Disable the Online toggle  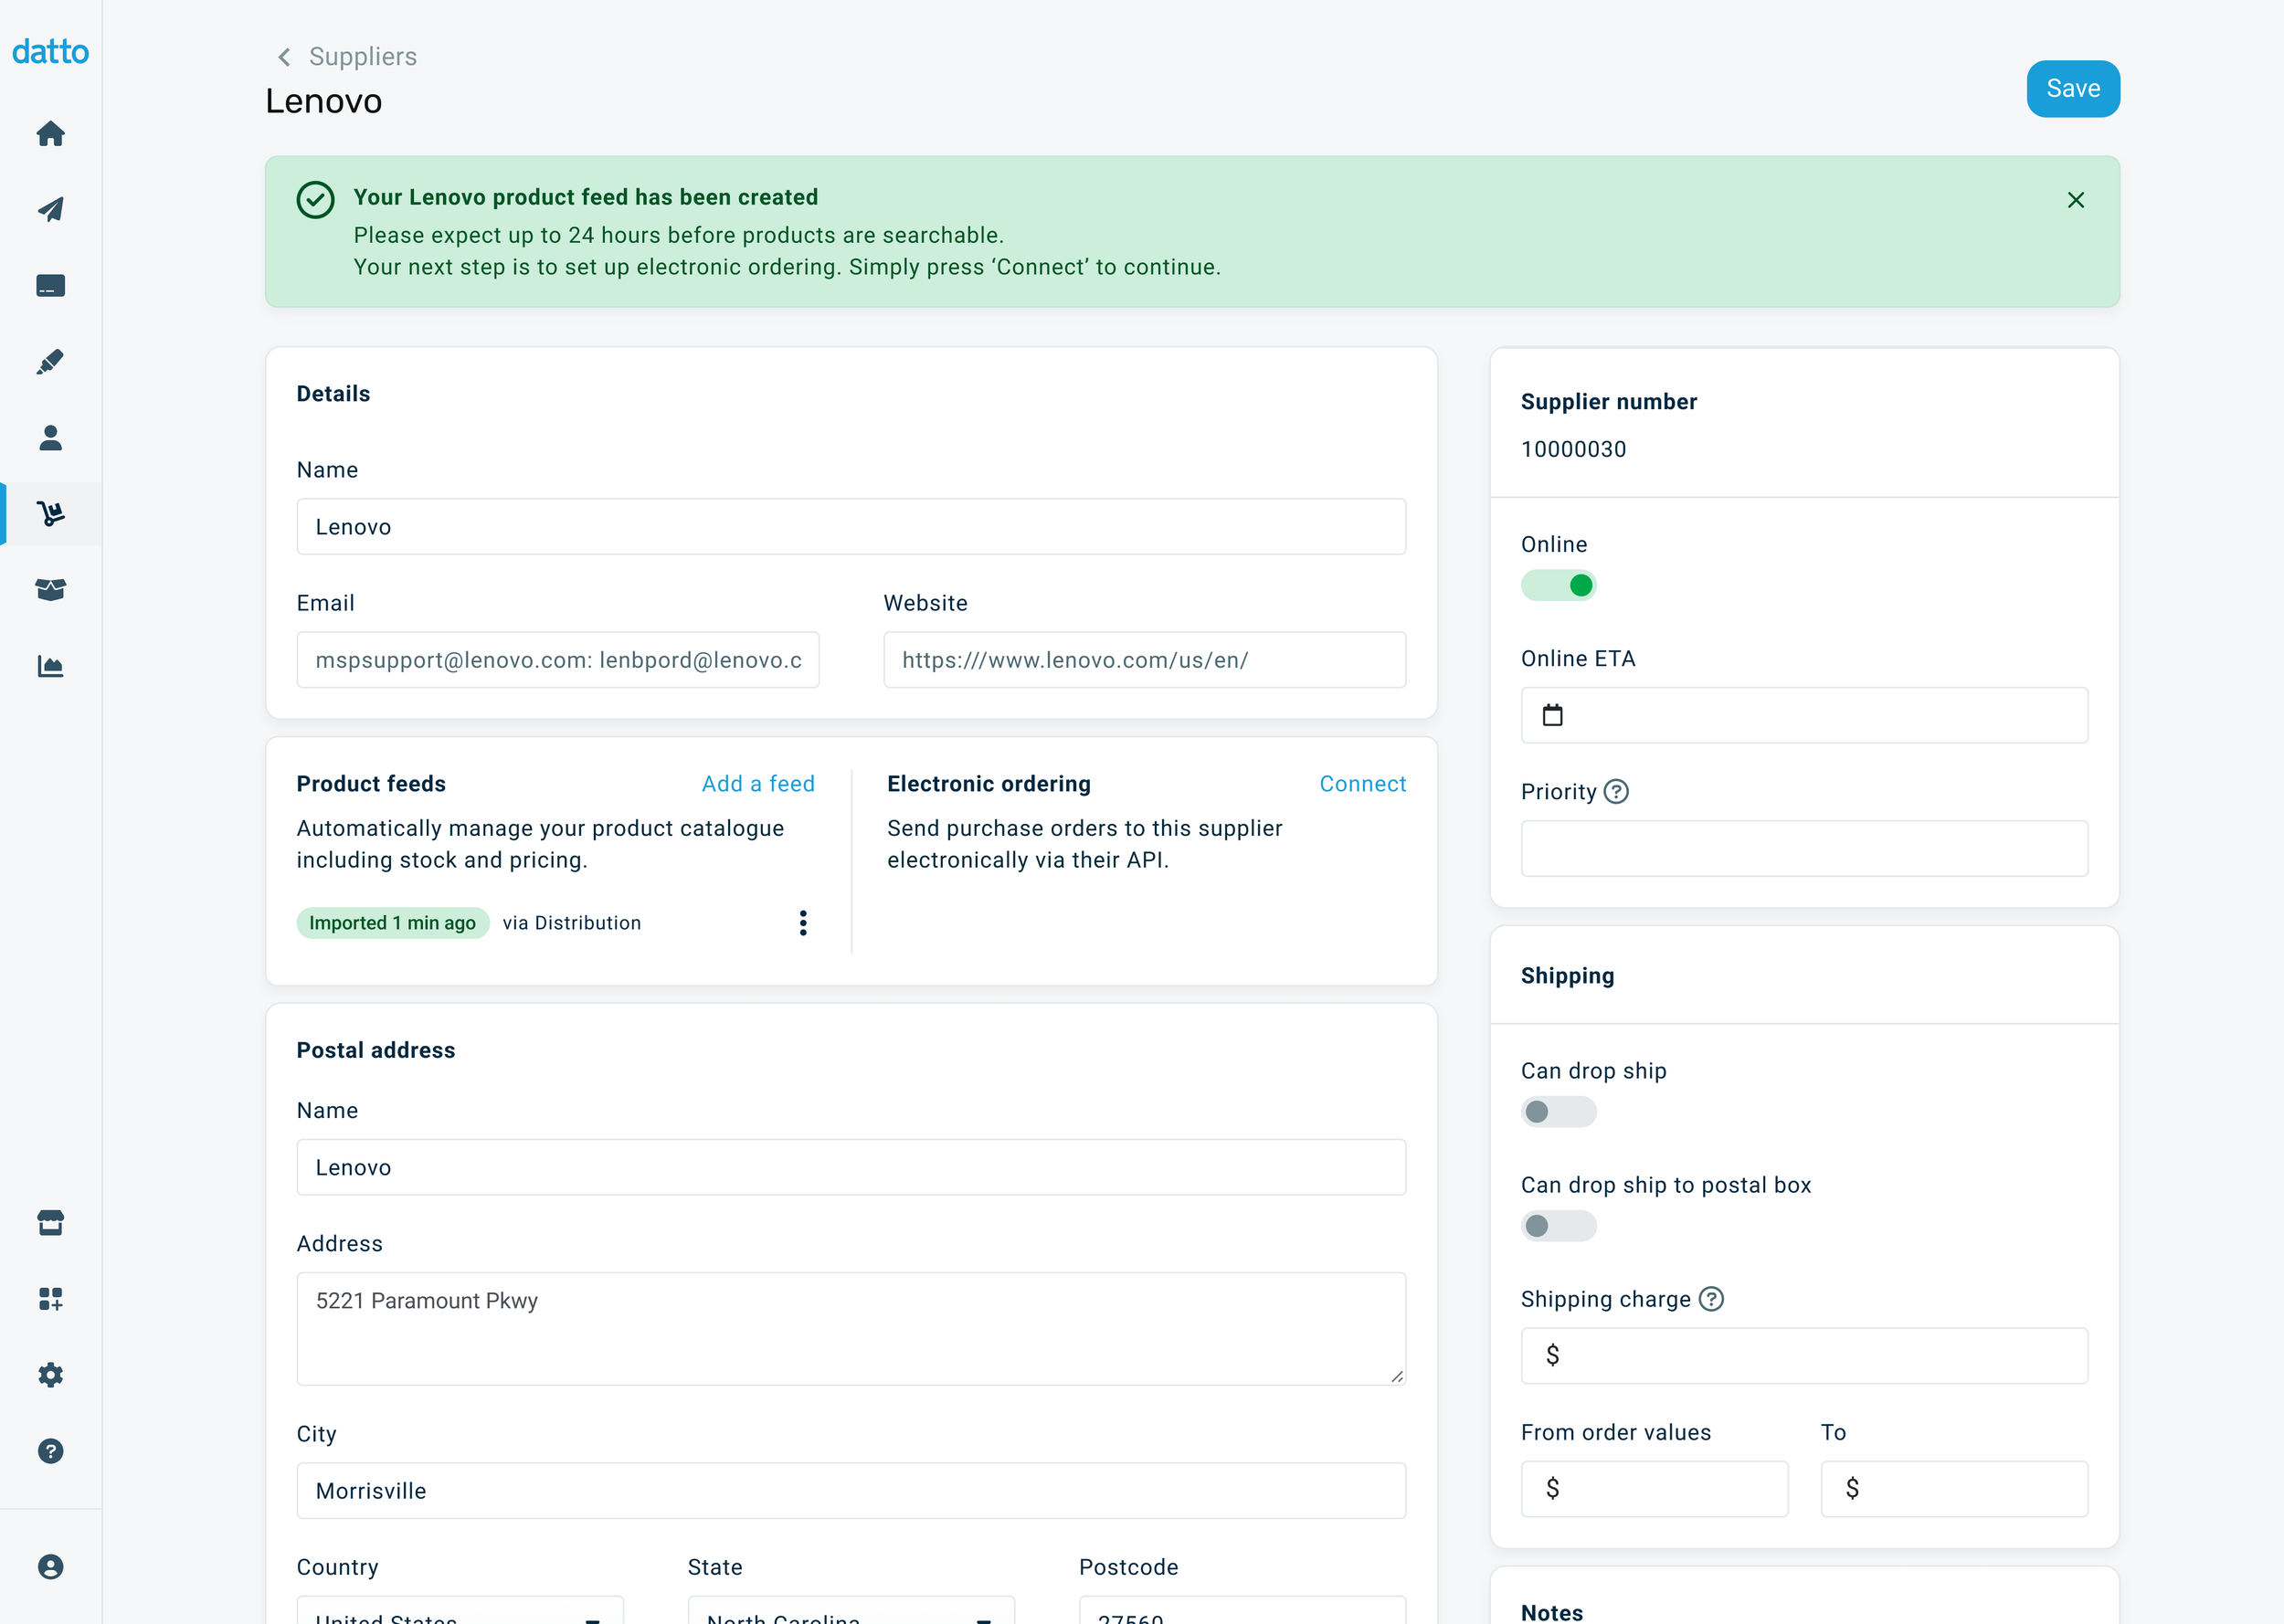coord(1558,585)
